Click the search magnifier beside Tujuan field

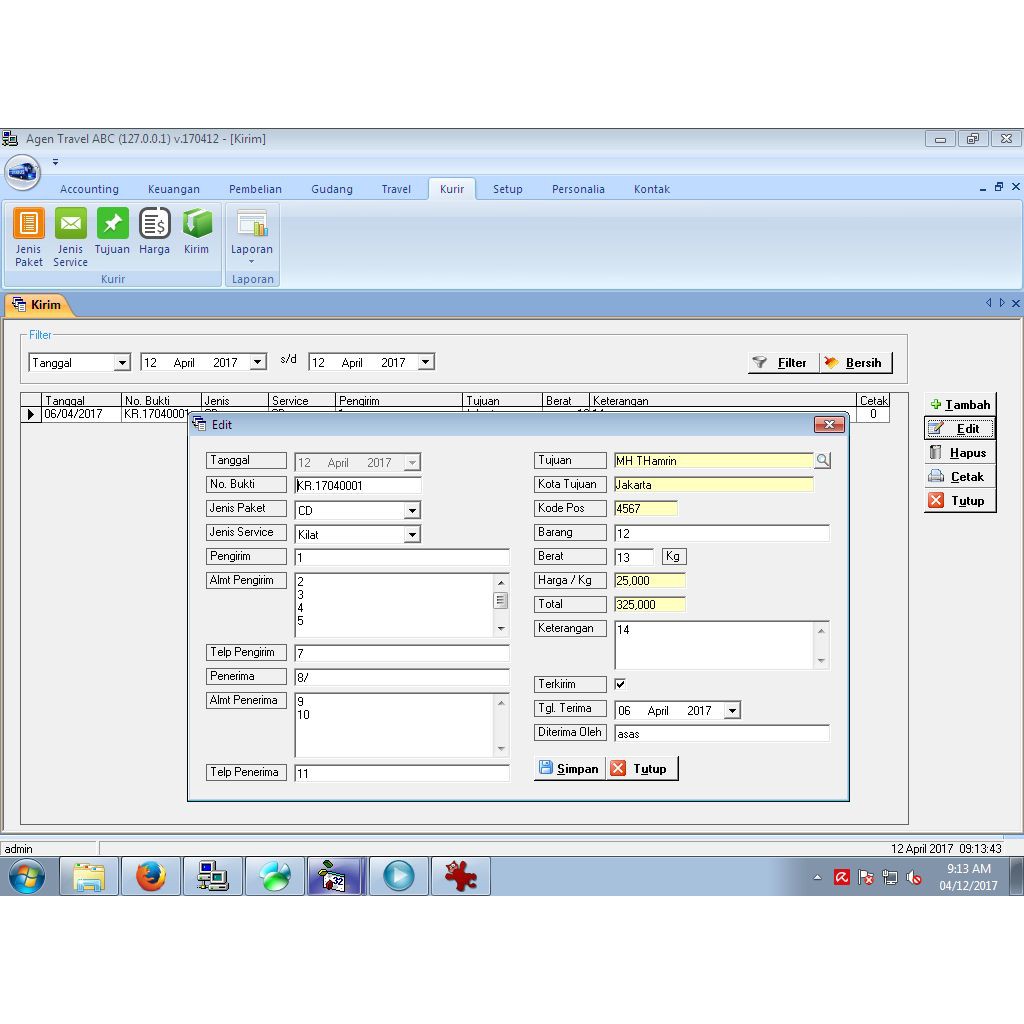(822, 461)
